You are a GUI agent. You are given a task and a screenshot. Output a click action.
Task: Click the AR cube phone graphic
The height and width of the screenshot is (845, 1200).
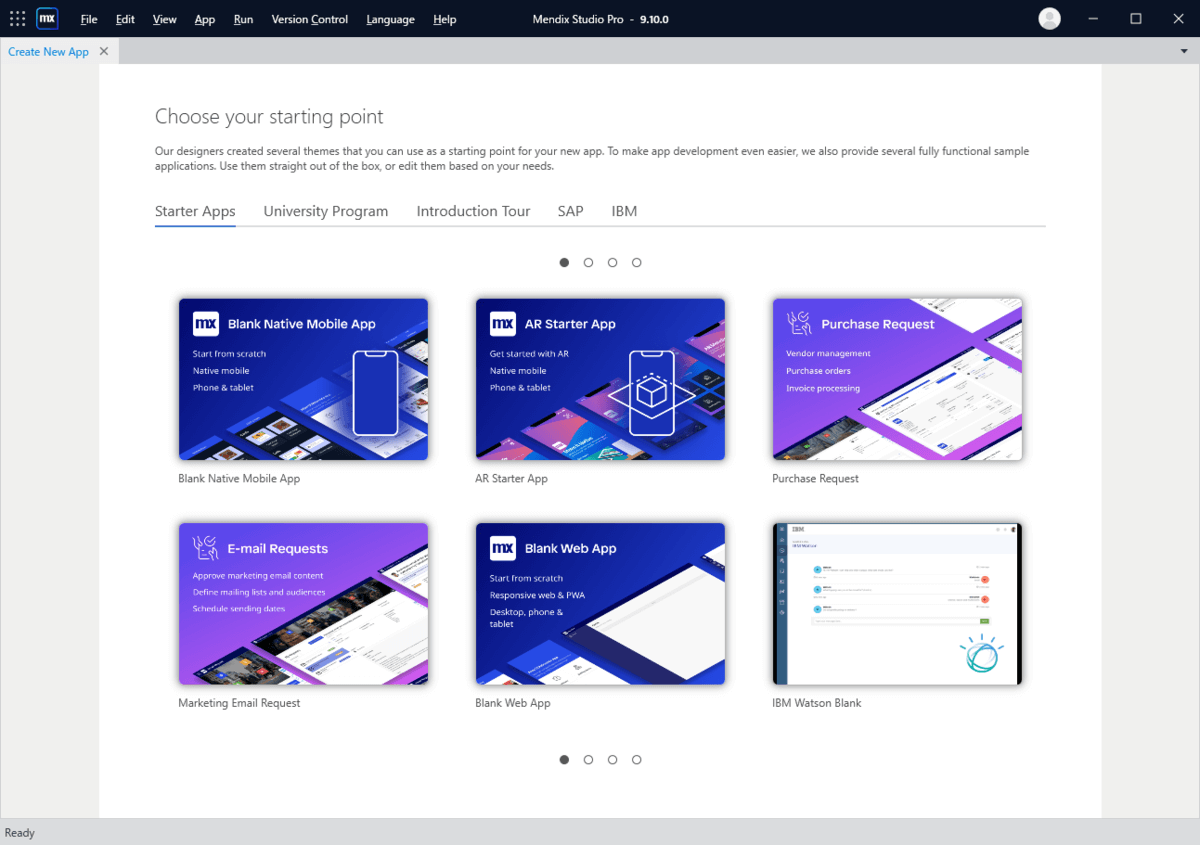click(650, 392)
